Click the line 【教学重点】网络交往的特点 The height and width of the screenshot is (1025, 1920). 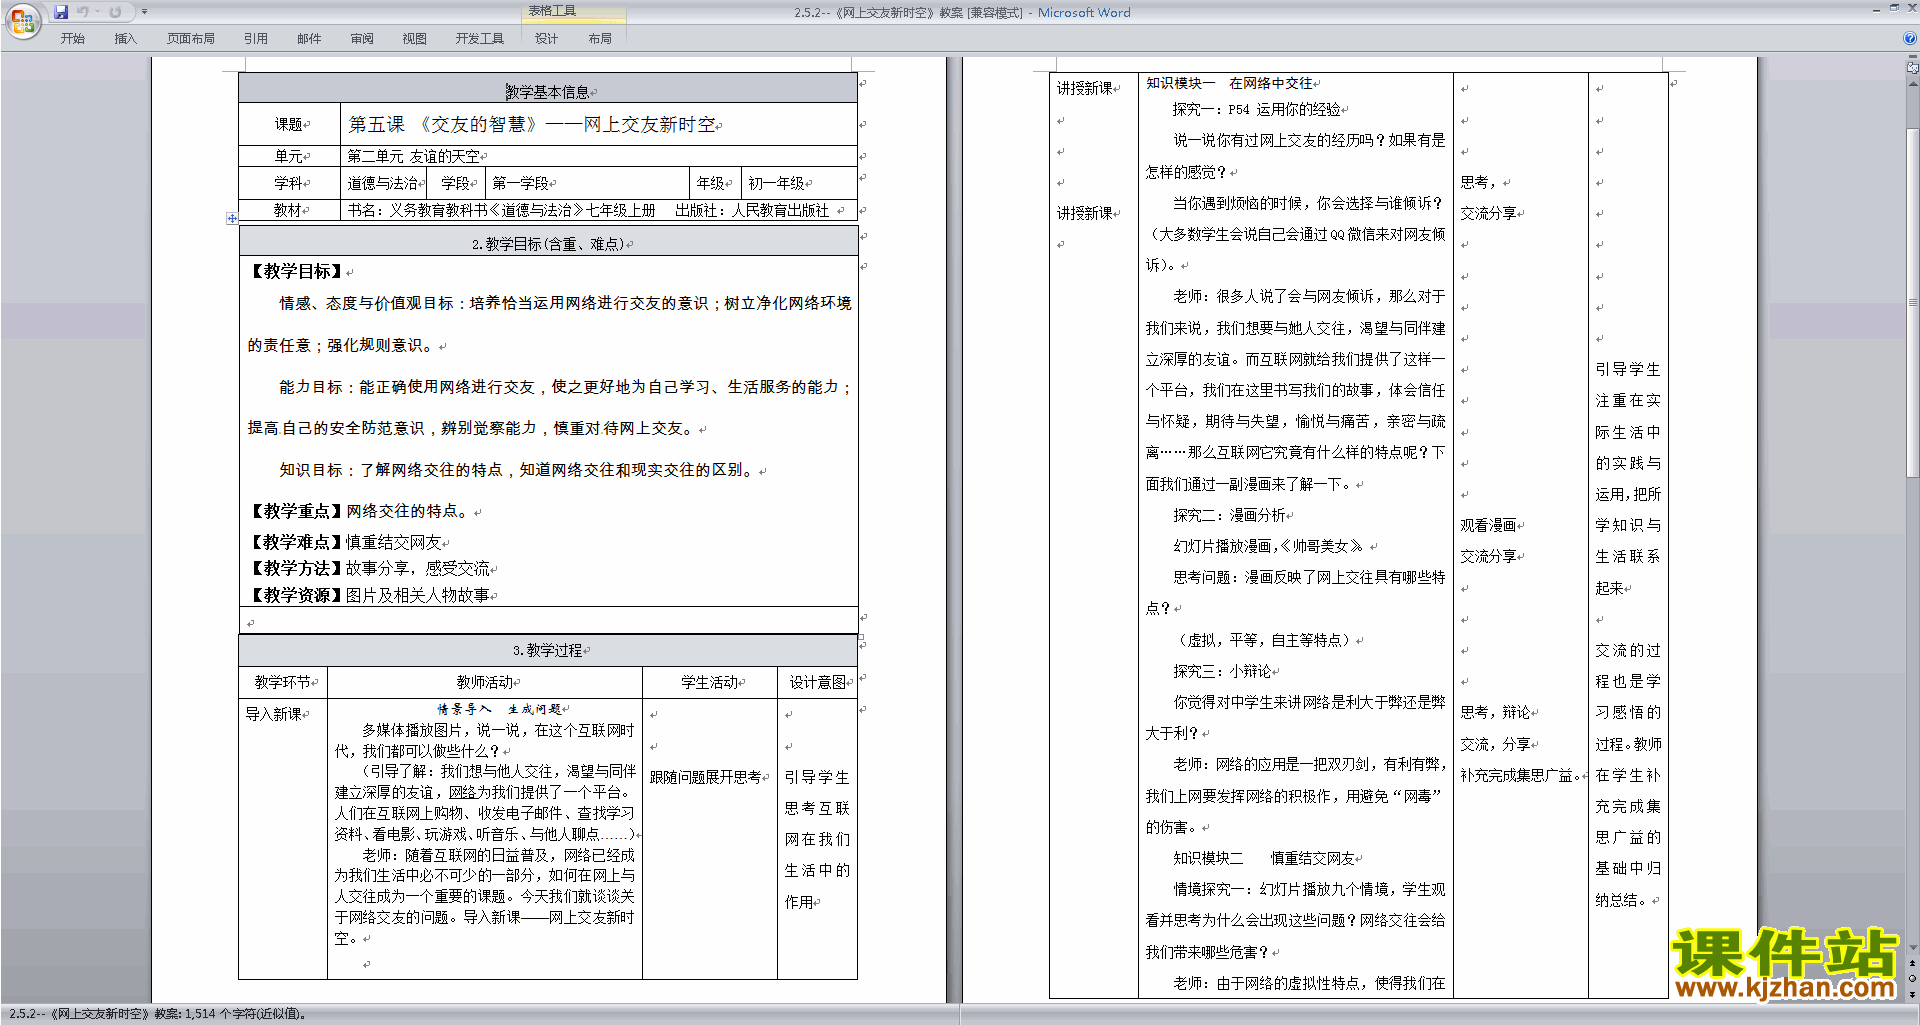point(358,511)
